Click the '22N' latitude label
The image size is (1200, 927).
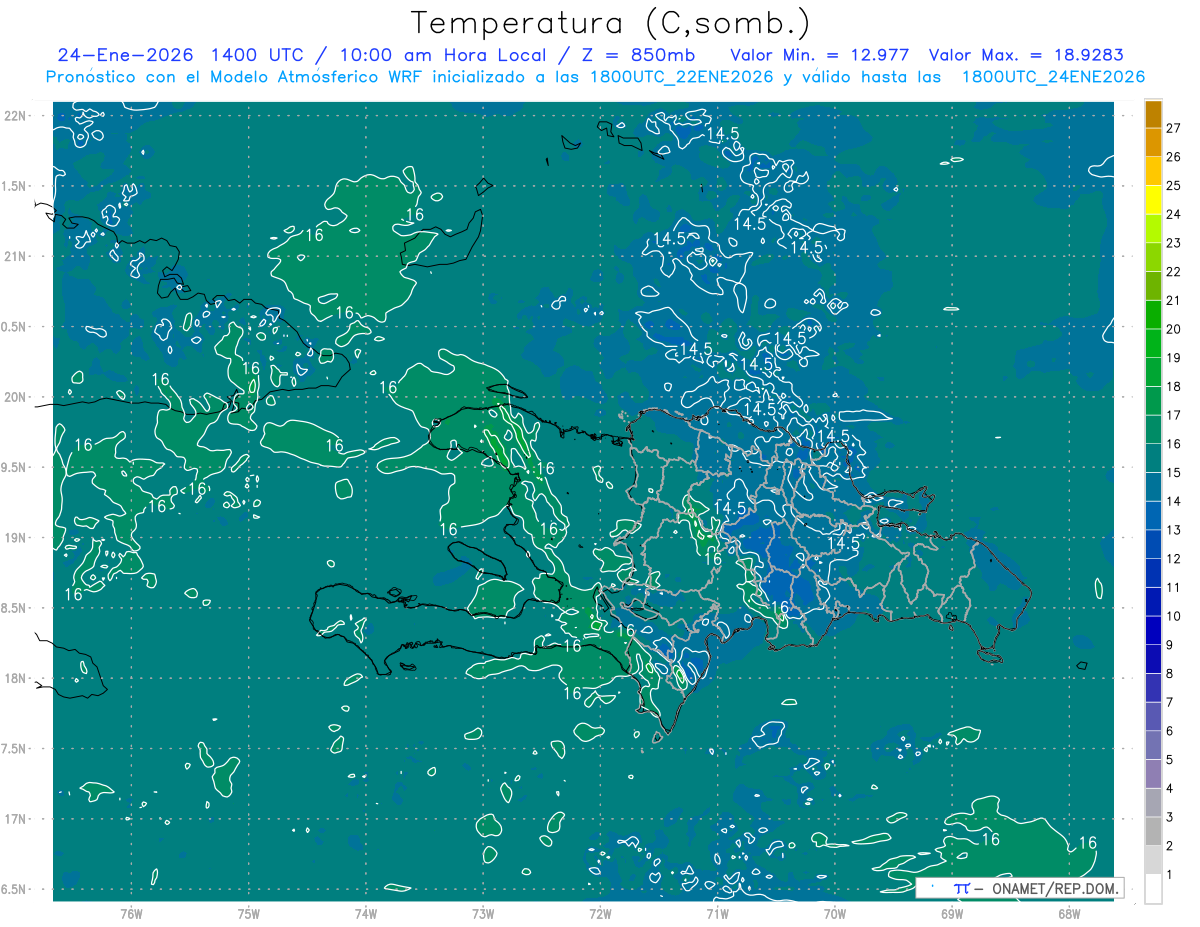17,115
